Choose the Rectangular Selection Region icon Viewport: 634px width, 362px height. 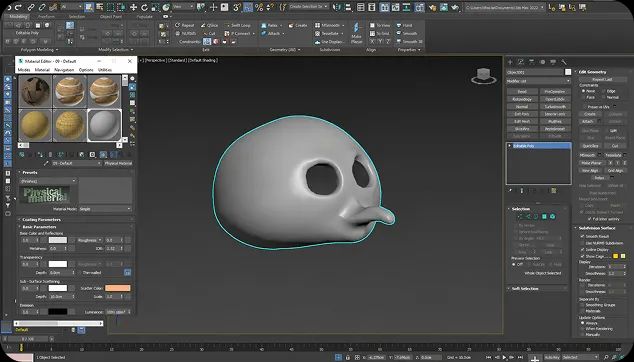110,7
